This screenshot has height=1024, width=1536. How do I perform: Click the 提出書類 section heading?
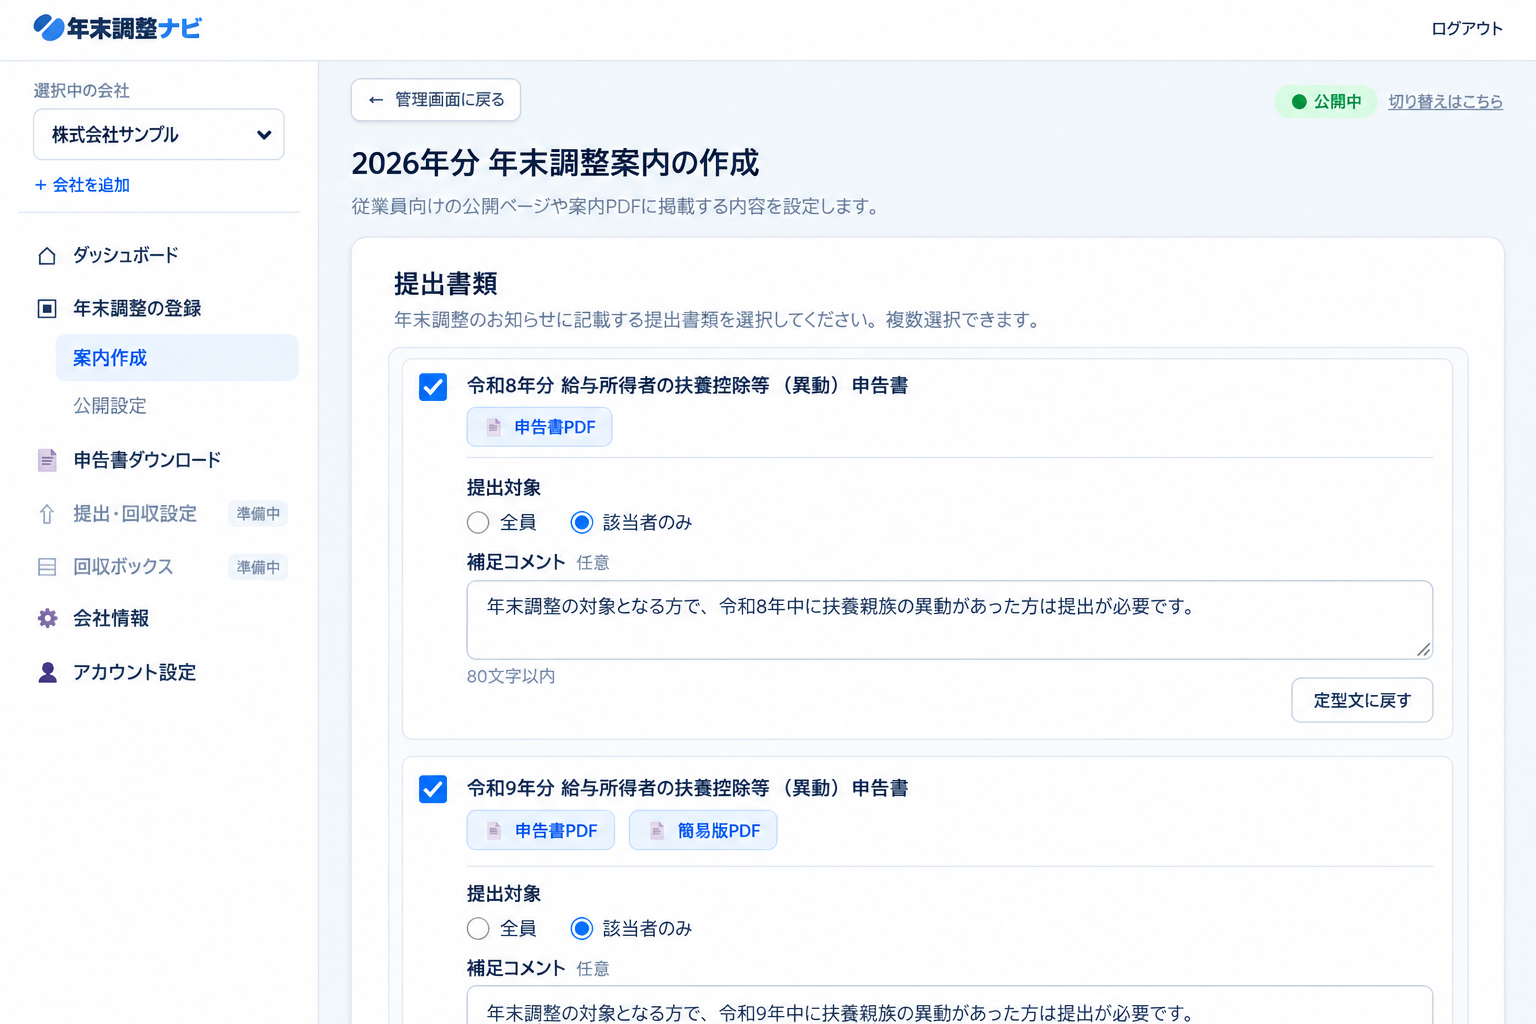(x=446, y=284)
